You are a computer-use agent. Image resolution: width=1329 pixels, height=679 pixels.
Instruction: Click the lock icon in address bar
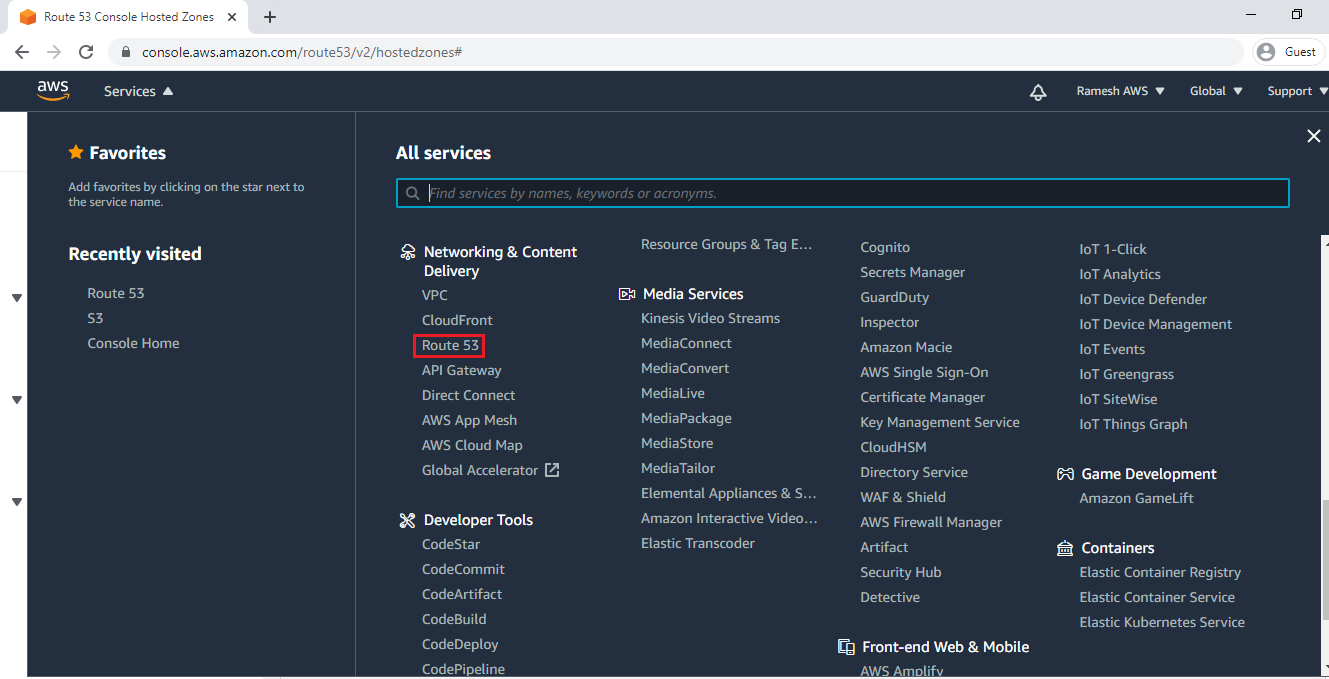pyautogui.click(x=126, y=52)
